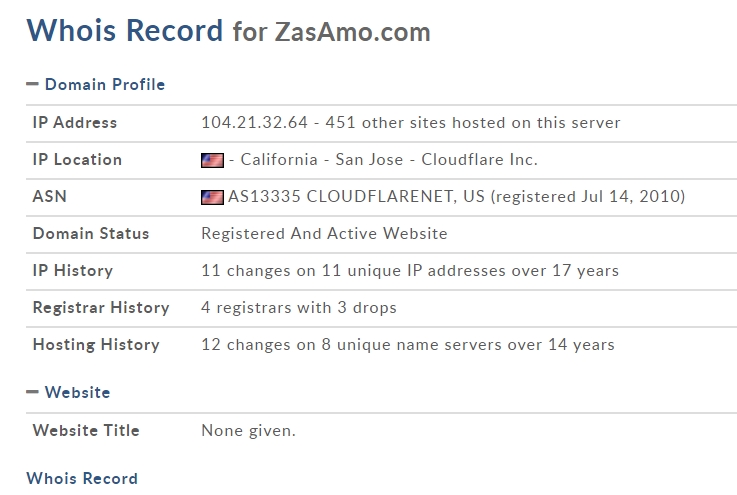Click the US flag beside AS13335
737x495 pixels.
click(x=212, y=197)
